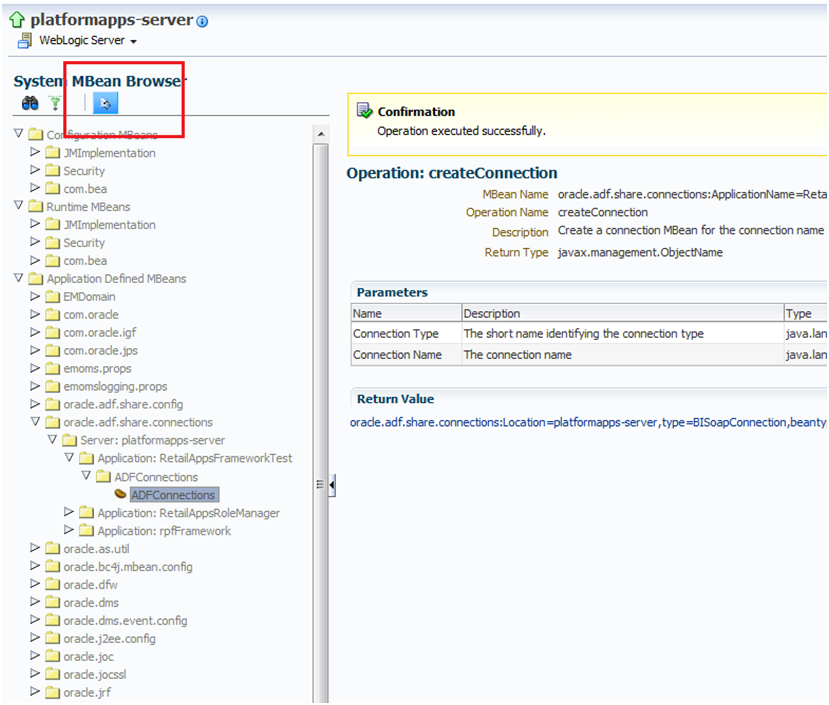The height and width of the screenshot is (705, 829).
Task: Click the highlighted refresh toolbar button
Action: point(105,103)
